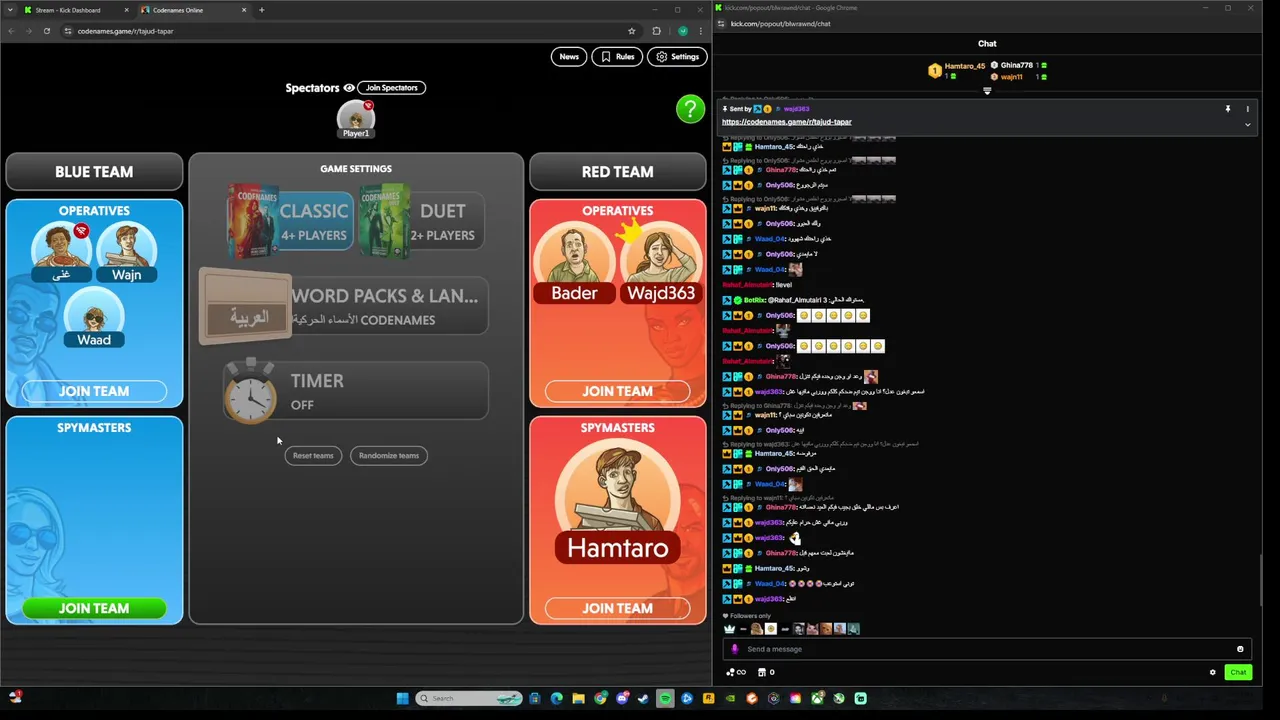Open the Xbox app from taskbar

coord(817,698)
